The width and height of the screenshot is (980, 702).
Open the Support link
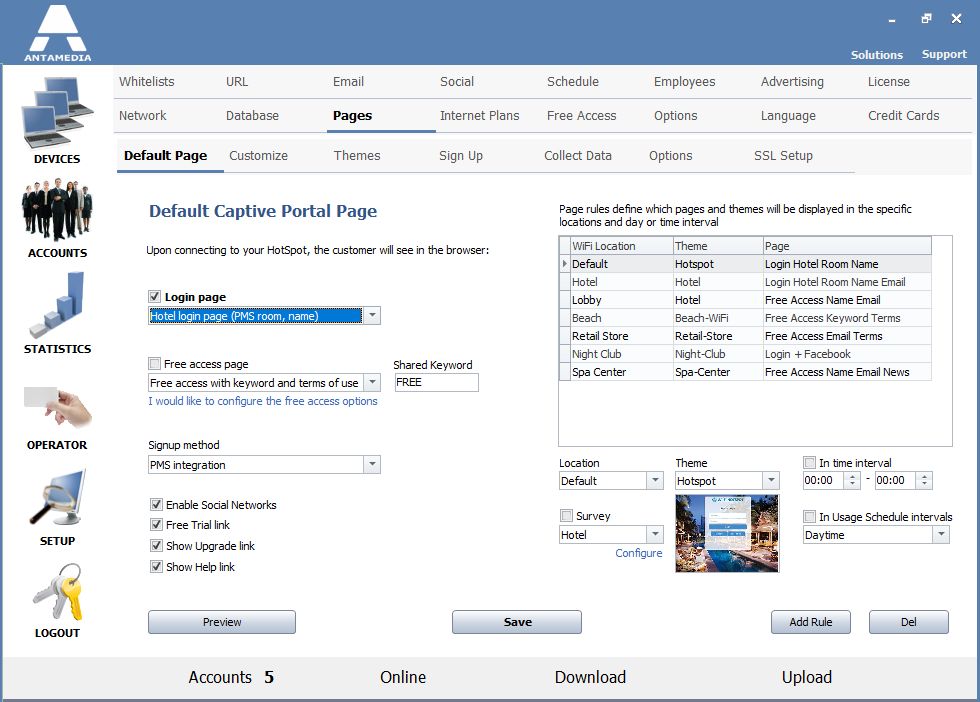click(x=944, y=54)
